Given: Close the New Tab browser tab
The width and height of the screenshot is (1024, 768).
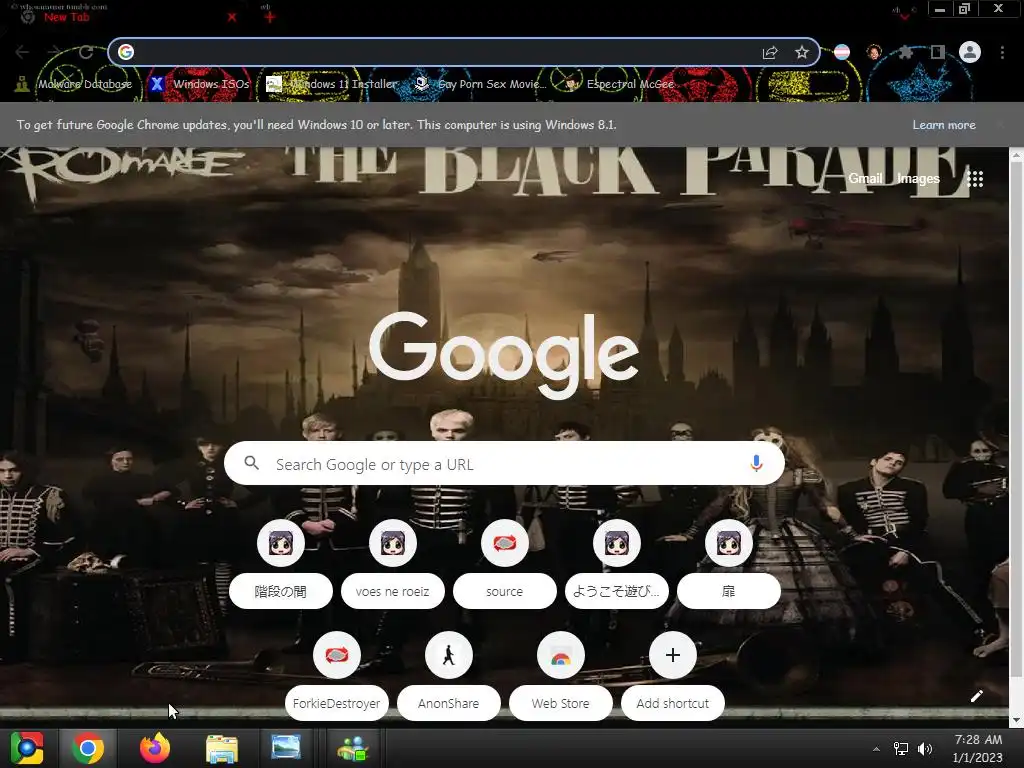Looking at the screenshot, I should [x=232, y=18].
